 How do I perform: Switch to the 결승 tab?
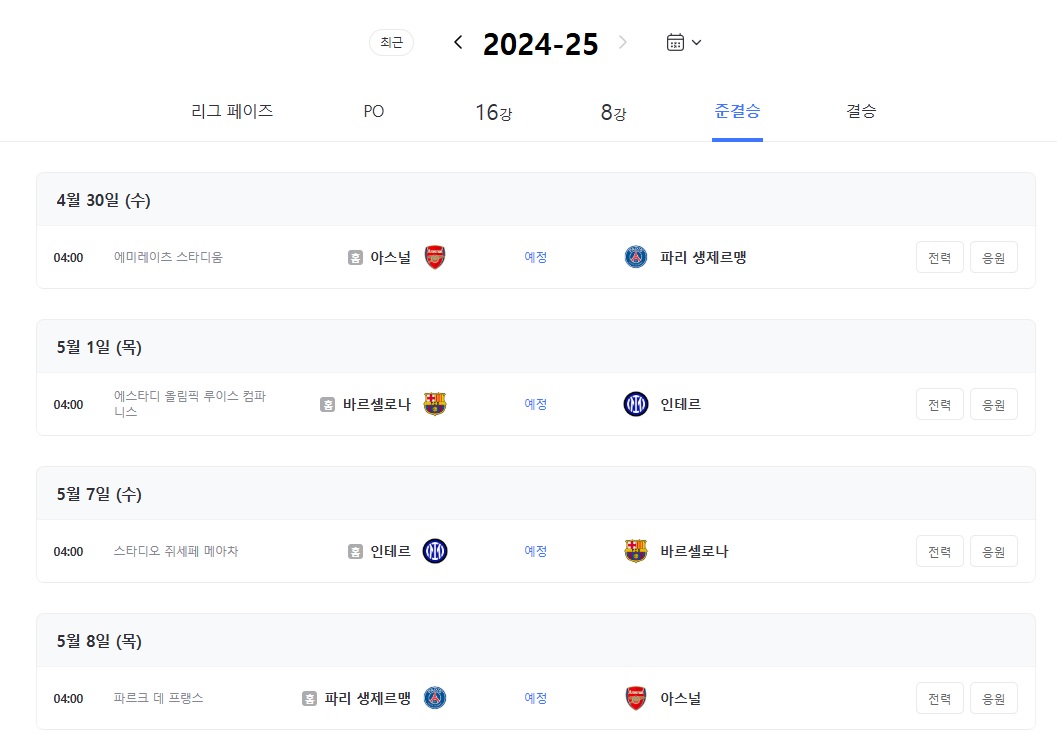coord(861,111)
